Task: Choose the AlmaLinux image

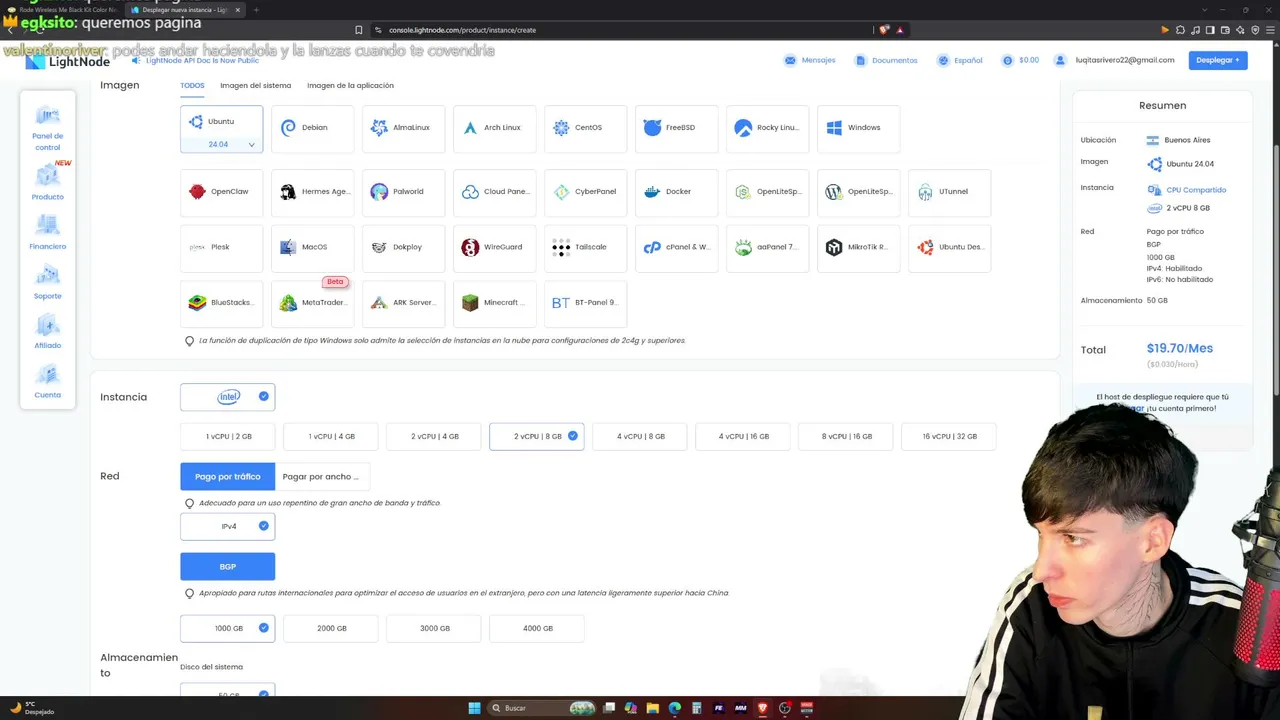Action: click(x=403, y=128)
